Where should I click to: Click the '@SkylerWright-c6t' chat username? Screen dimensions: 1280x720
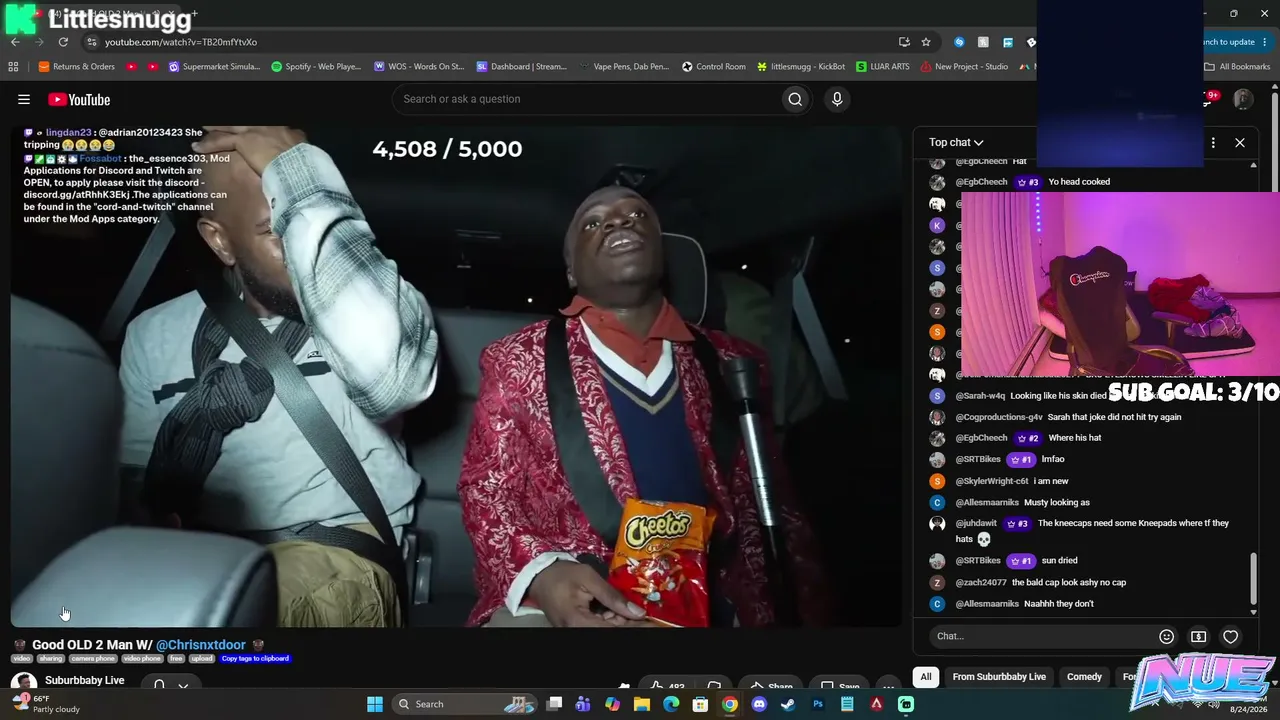[x=992, y=481]
